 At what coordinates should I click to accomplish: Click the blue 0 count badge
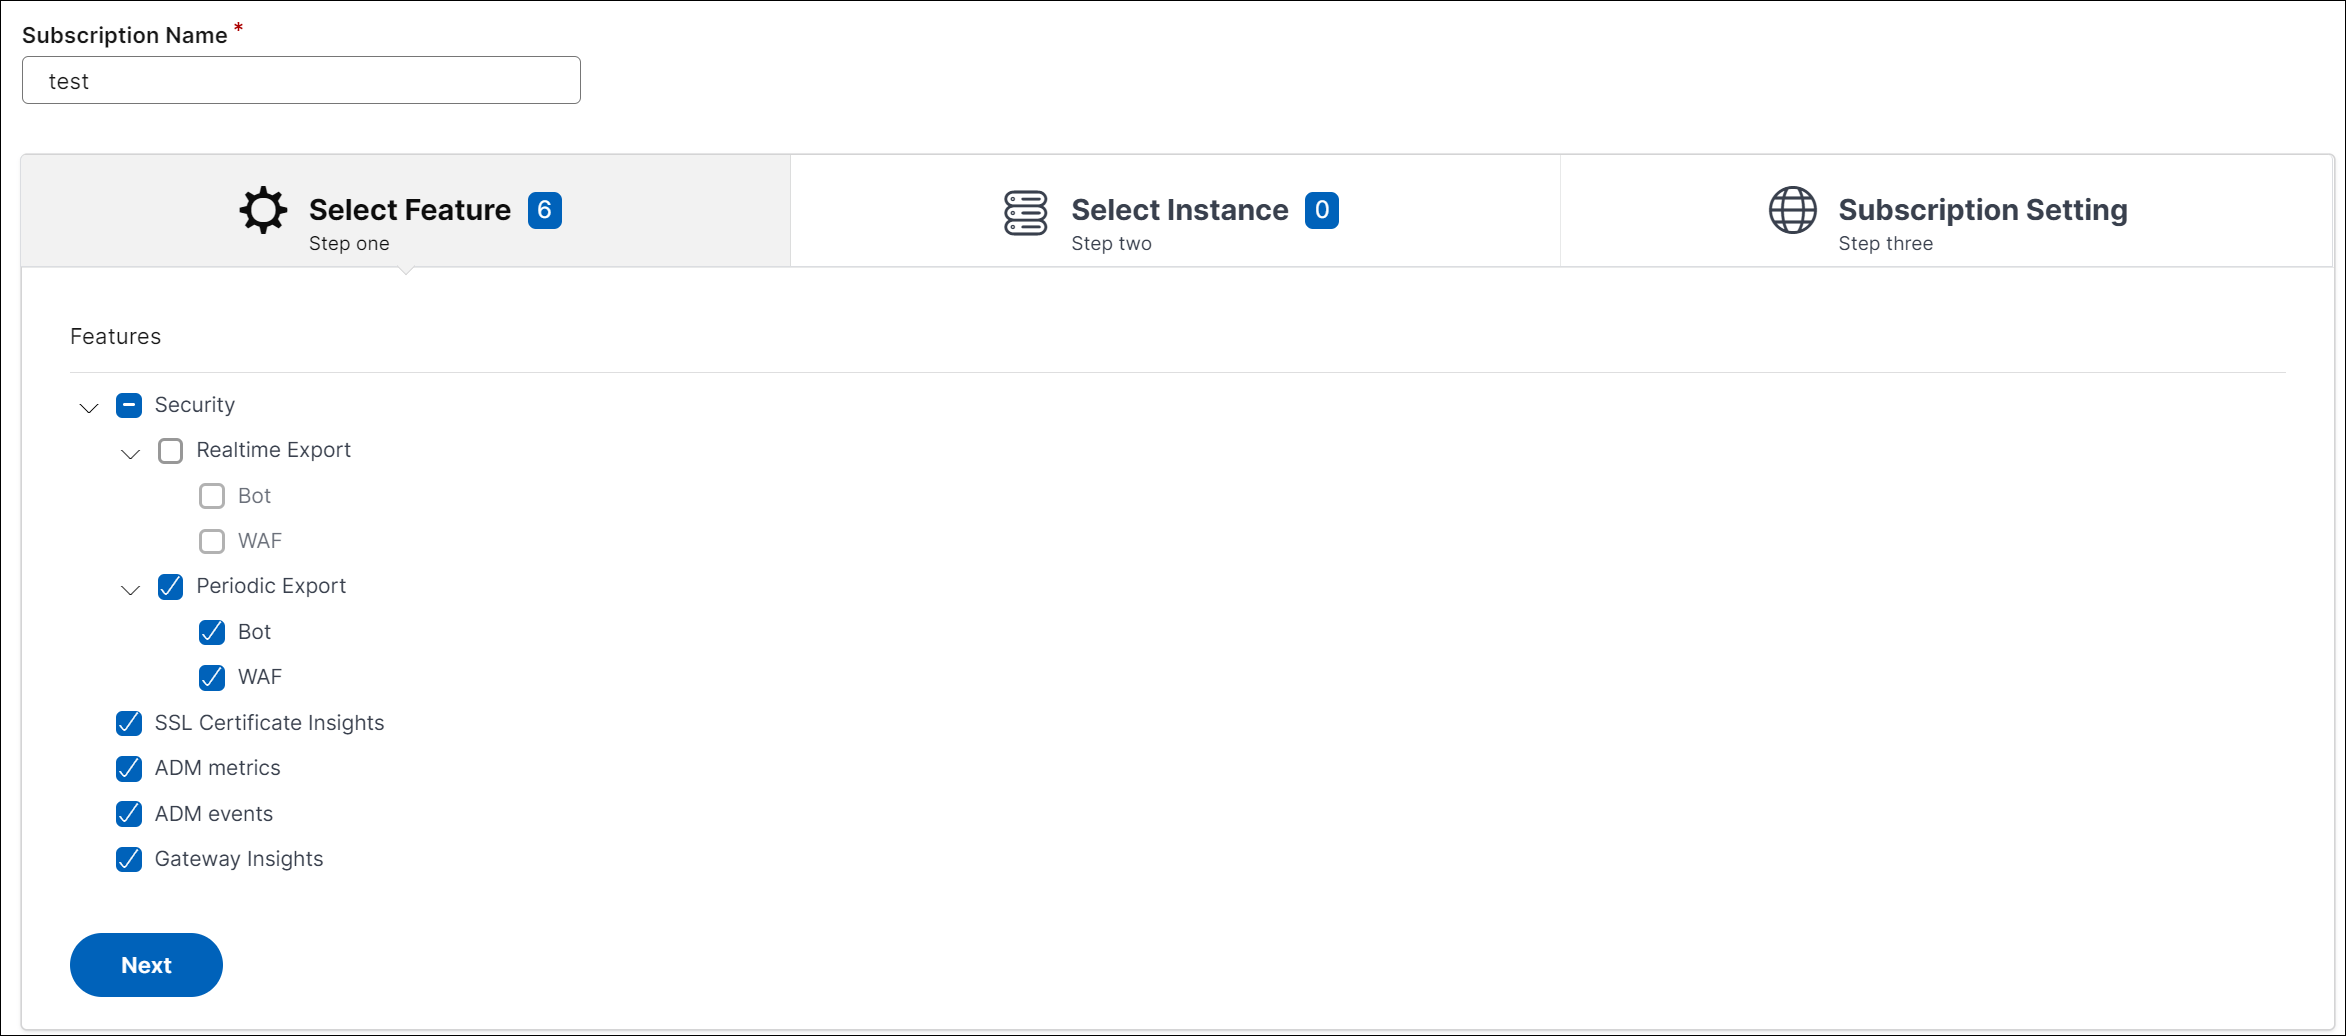(x=1321, y=210)
